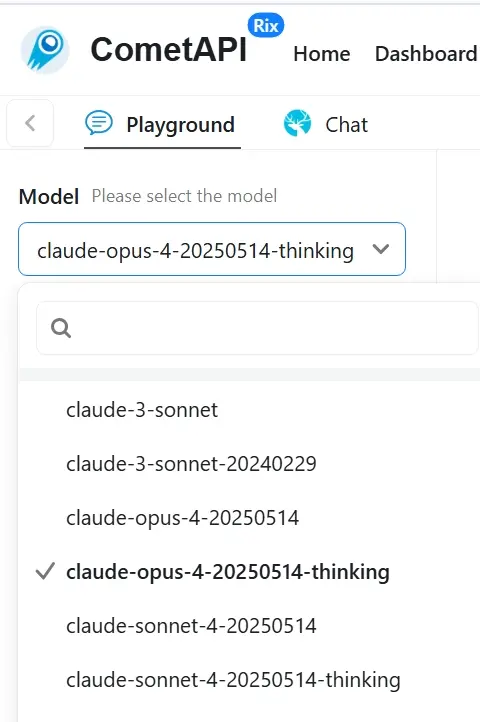480x722 pixels.
Task: Click the checkmark beside claude-opus-4-20250514-thinking
Action: (x=45, y=571)
